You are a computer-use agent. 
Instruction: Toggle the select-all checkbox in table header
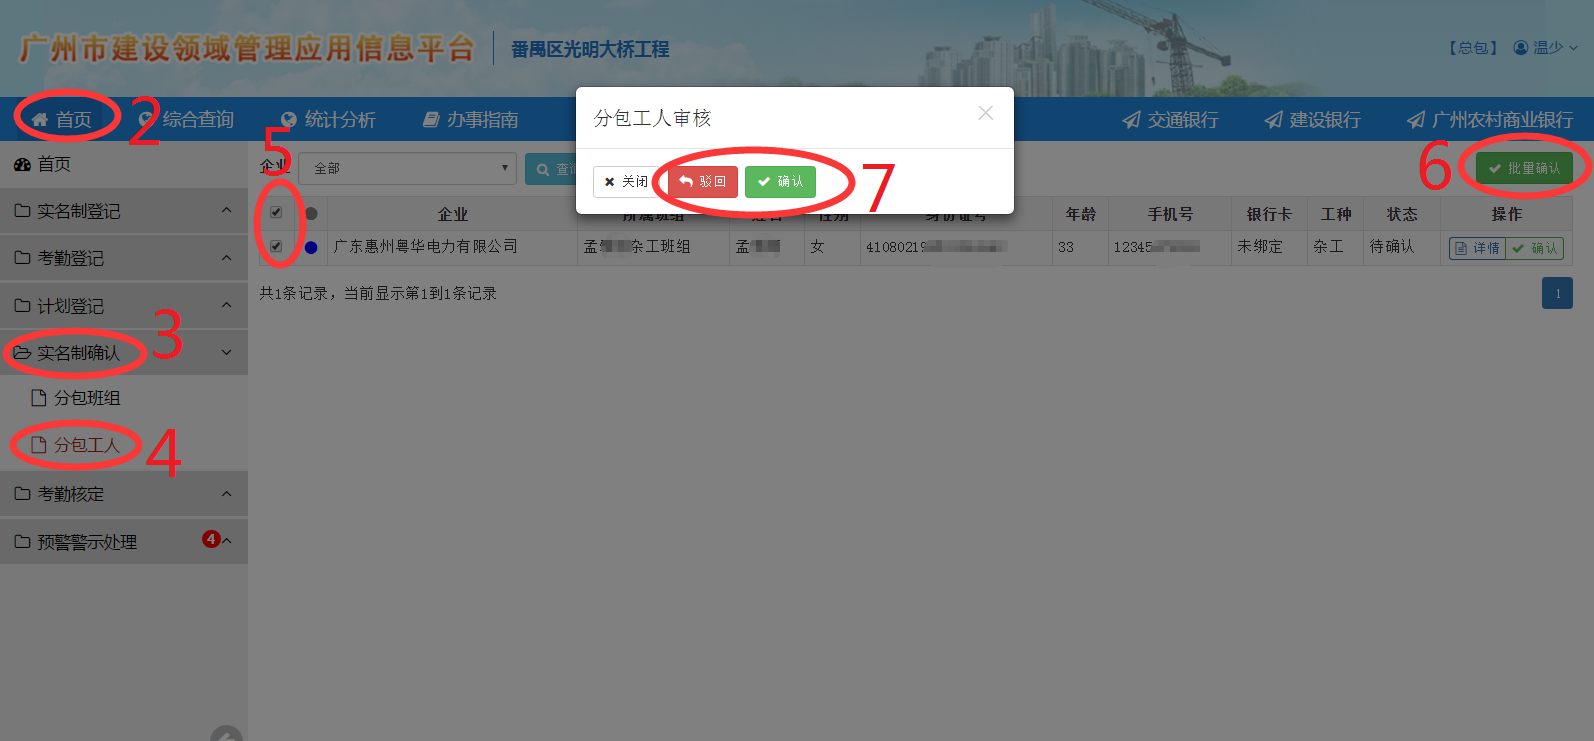[x=276, y=213]
